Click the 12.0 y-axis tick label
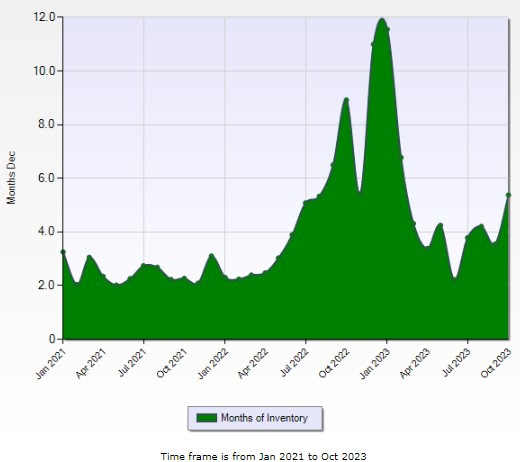The height and width of the screenshot is (462, 520). (x=44, y=17)
